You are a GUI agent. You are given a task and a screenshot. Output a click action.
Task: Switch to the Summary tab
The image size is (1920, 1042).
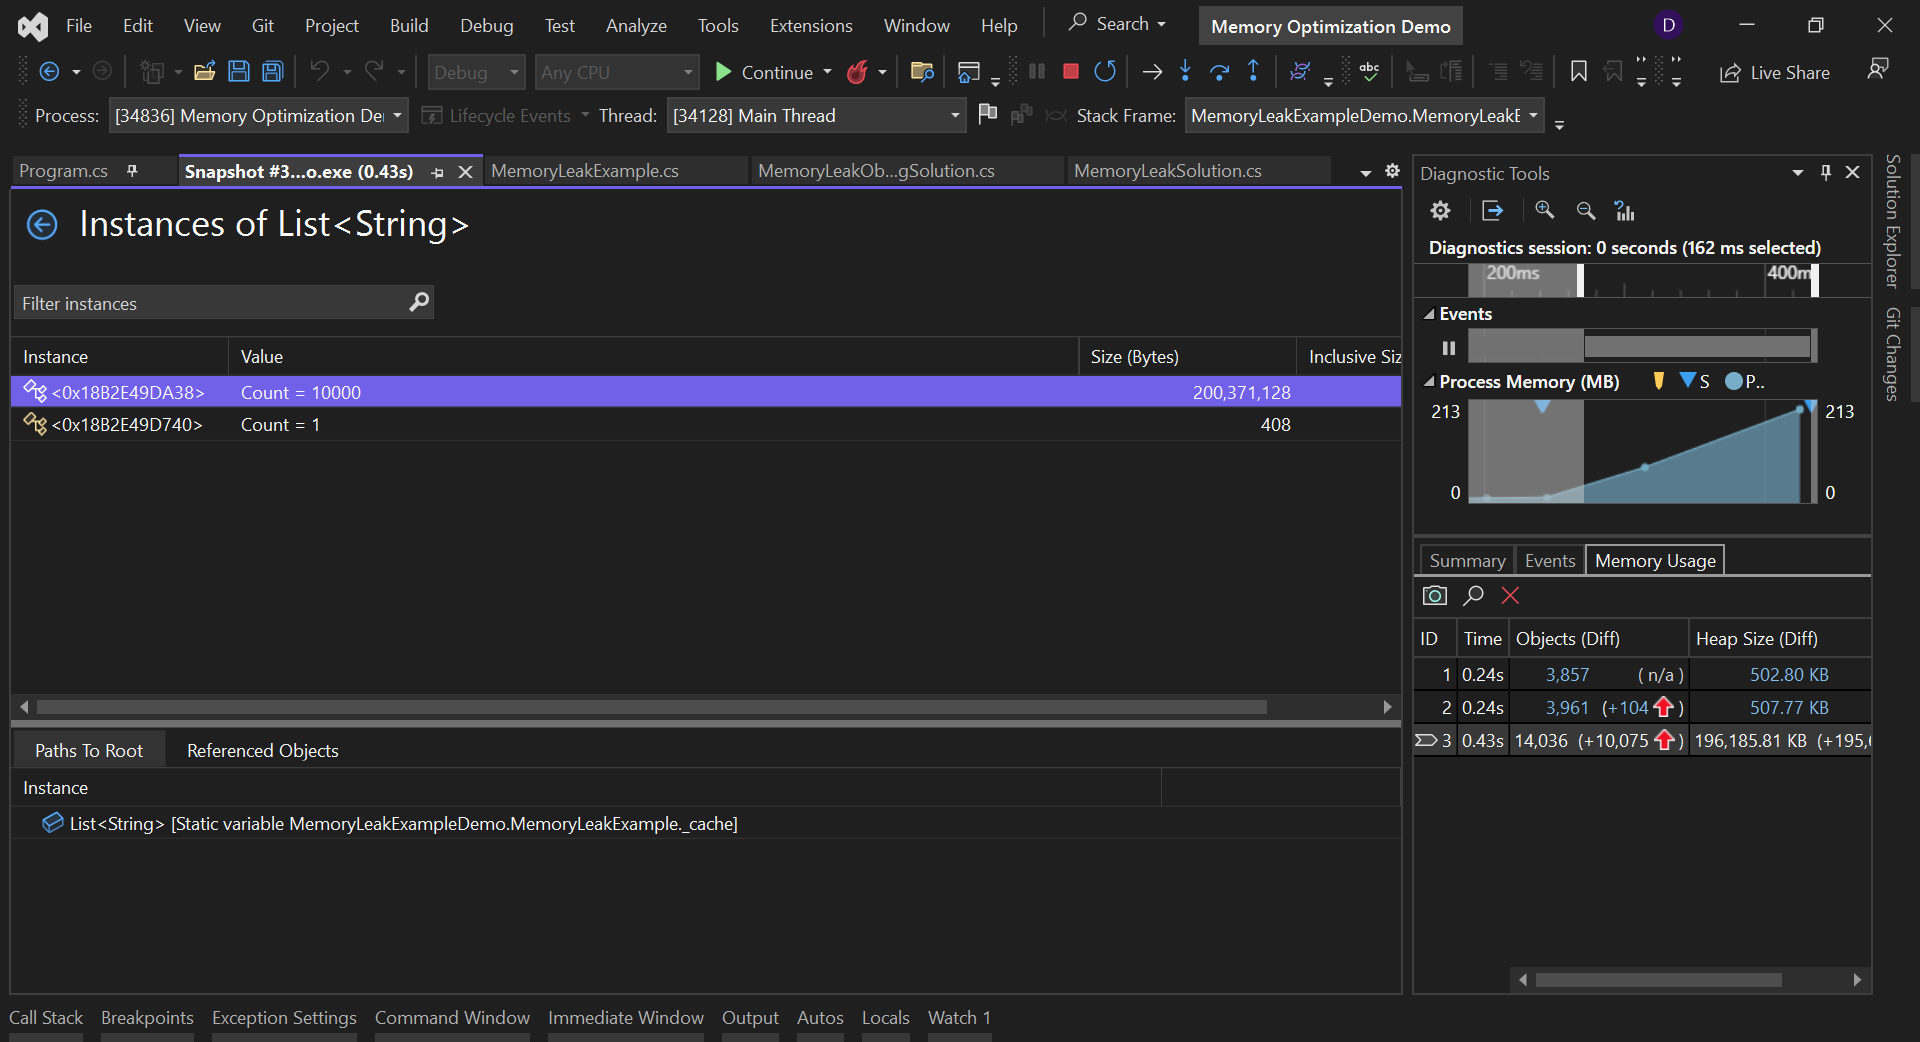[1466, 560]
